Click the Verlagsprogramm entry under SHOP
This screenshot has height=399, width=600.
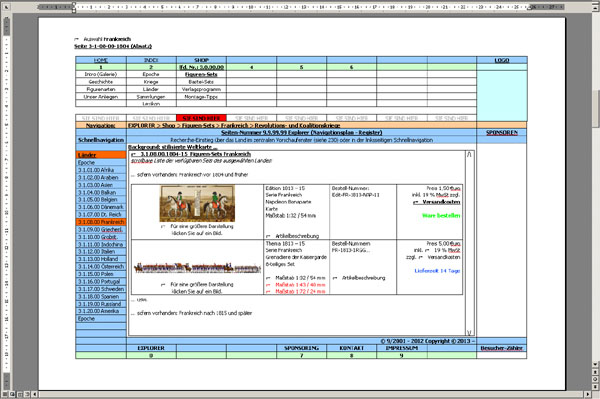201,89
